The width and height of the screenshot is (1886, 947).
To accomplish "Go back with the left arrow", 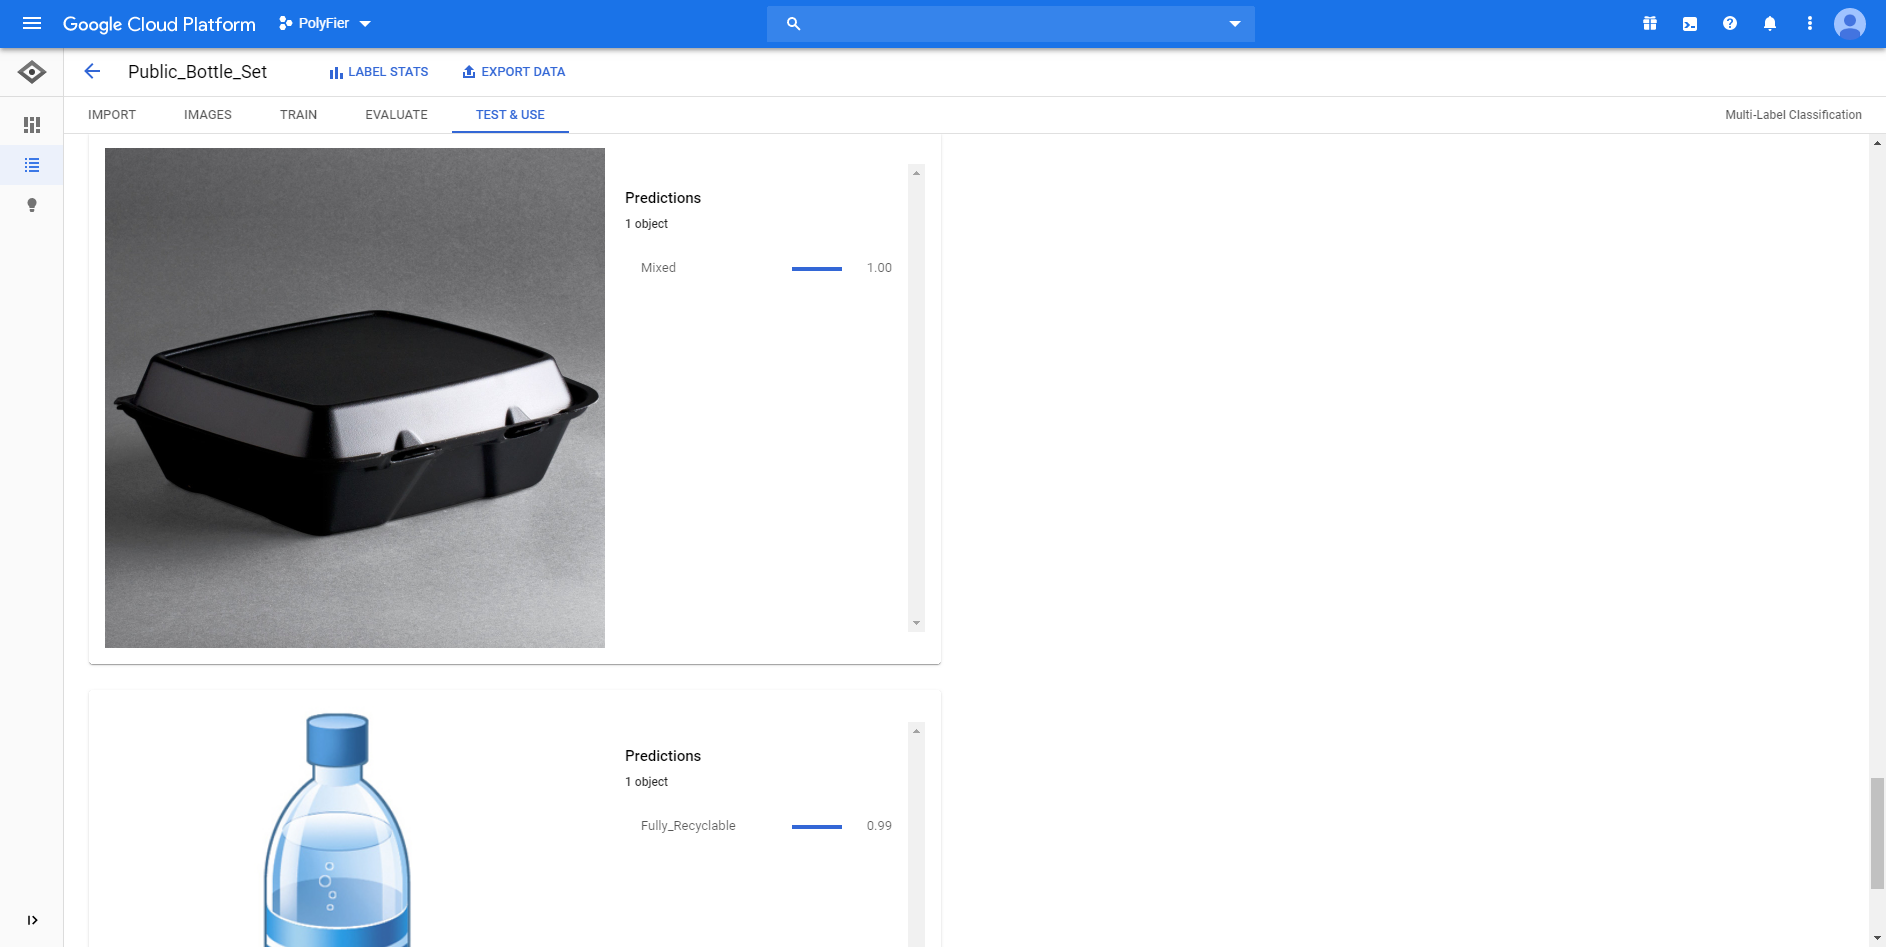I will coord(92,71).
